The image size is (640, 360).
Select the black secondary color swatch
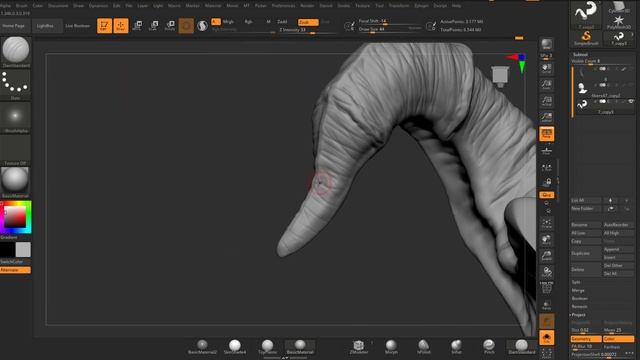tap(7, 250)
